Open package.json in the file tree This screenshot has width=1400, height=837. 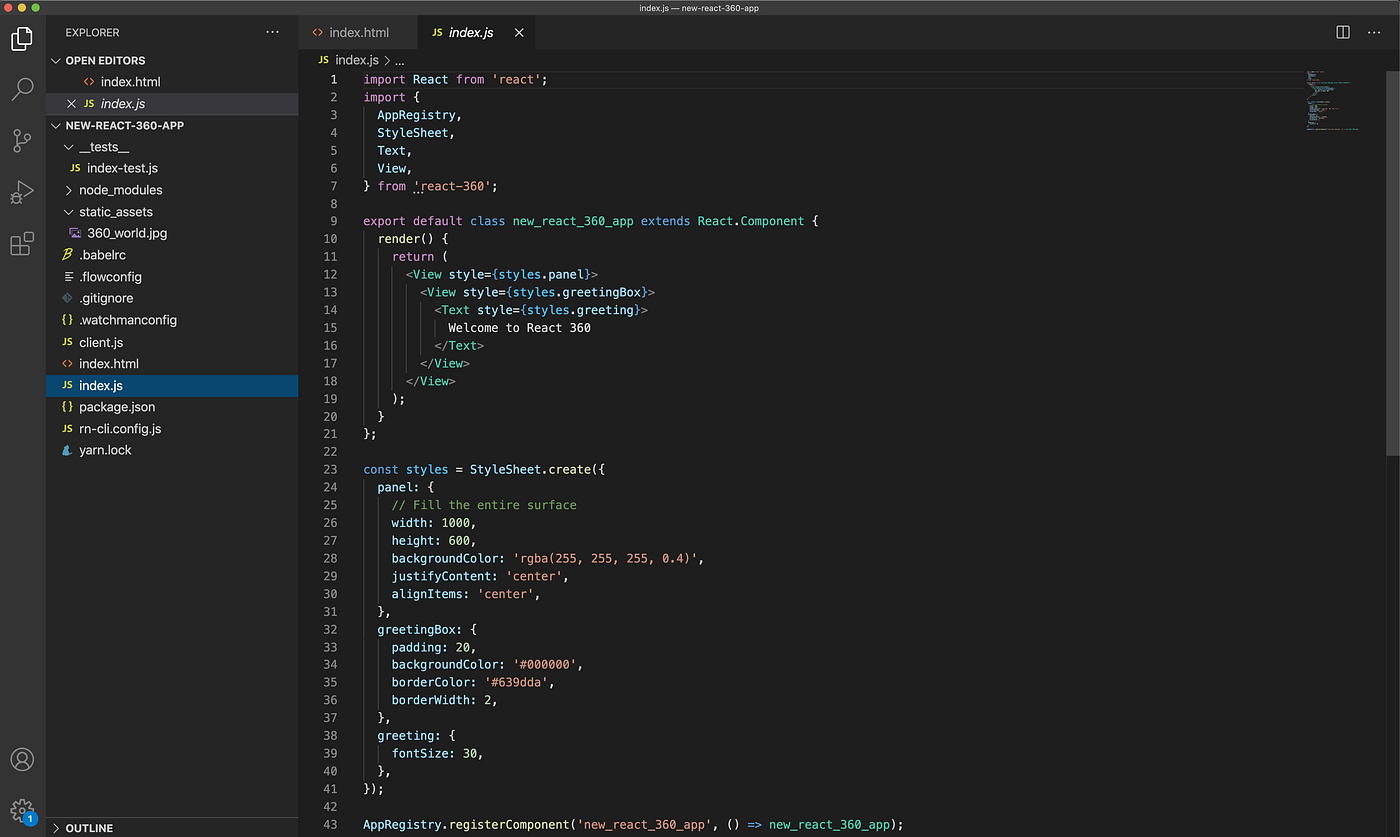coord(116,407)
